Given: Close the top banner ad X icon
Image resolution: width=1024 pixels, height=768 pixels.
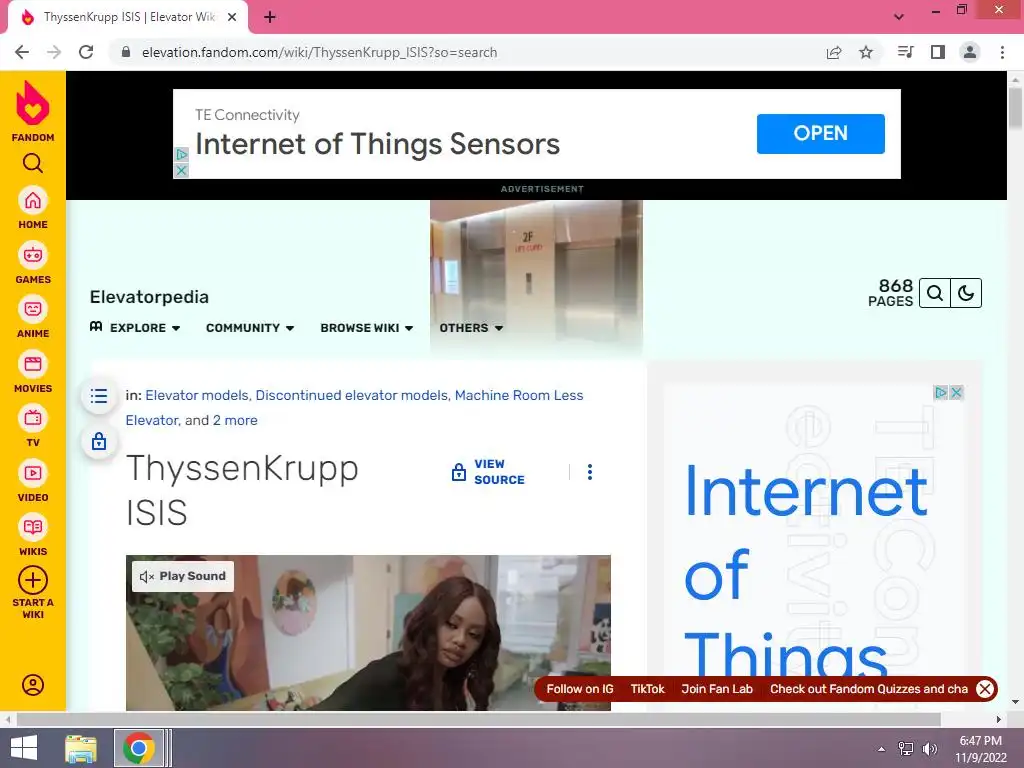Looking at the screenshot, I should point(182,170).
